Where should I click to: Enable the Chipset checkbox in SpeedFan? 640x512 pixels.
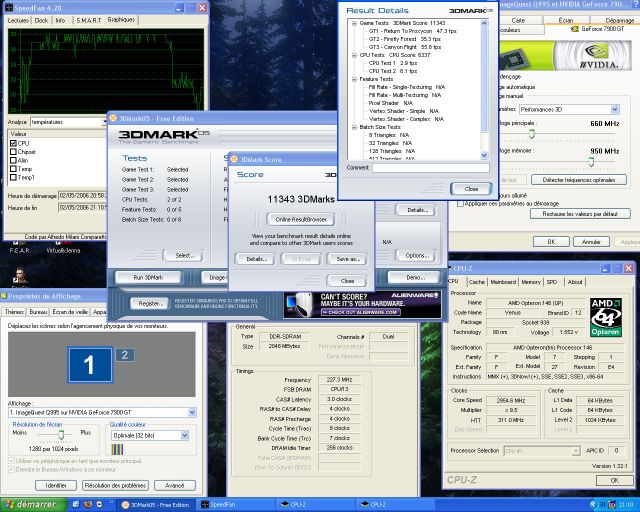coord(13,152)
